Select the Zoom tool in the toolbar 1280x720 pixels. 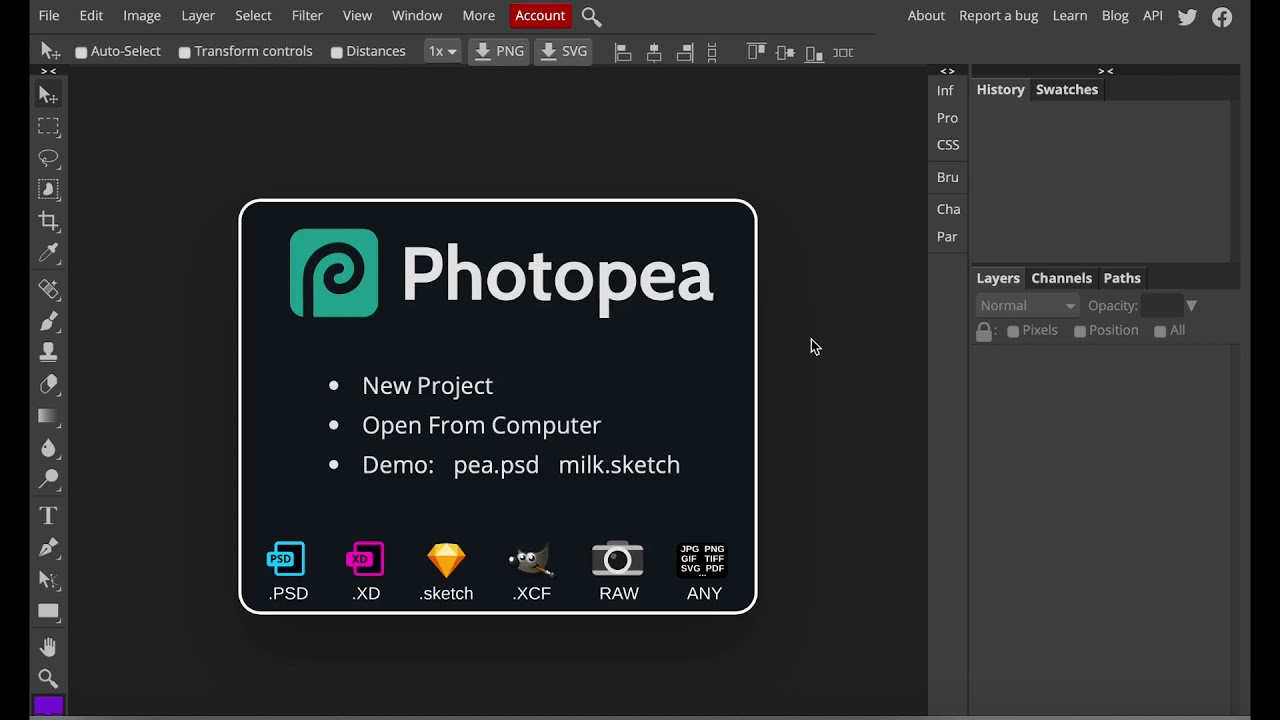48,679
